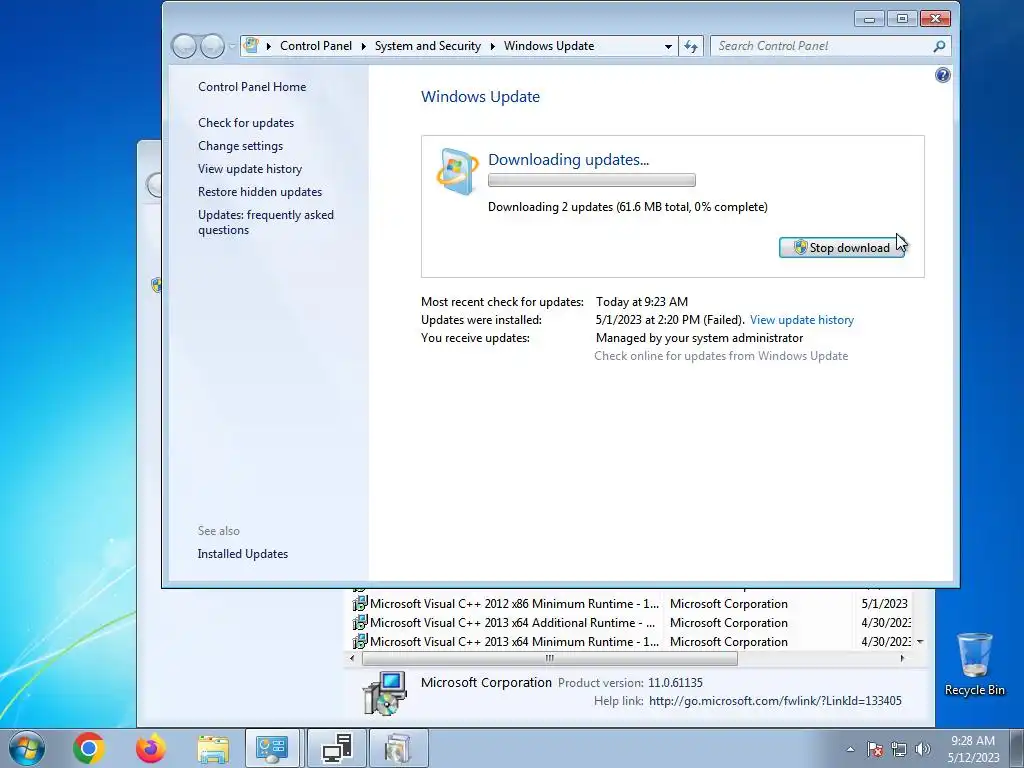The image size is (1024, 768).
Task: Click horizontal scrollbar left arrow
Action: 353,658
